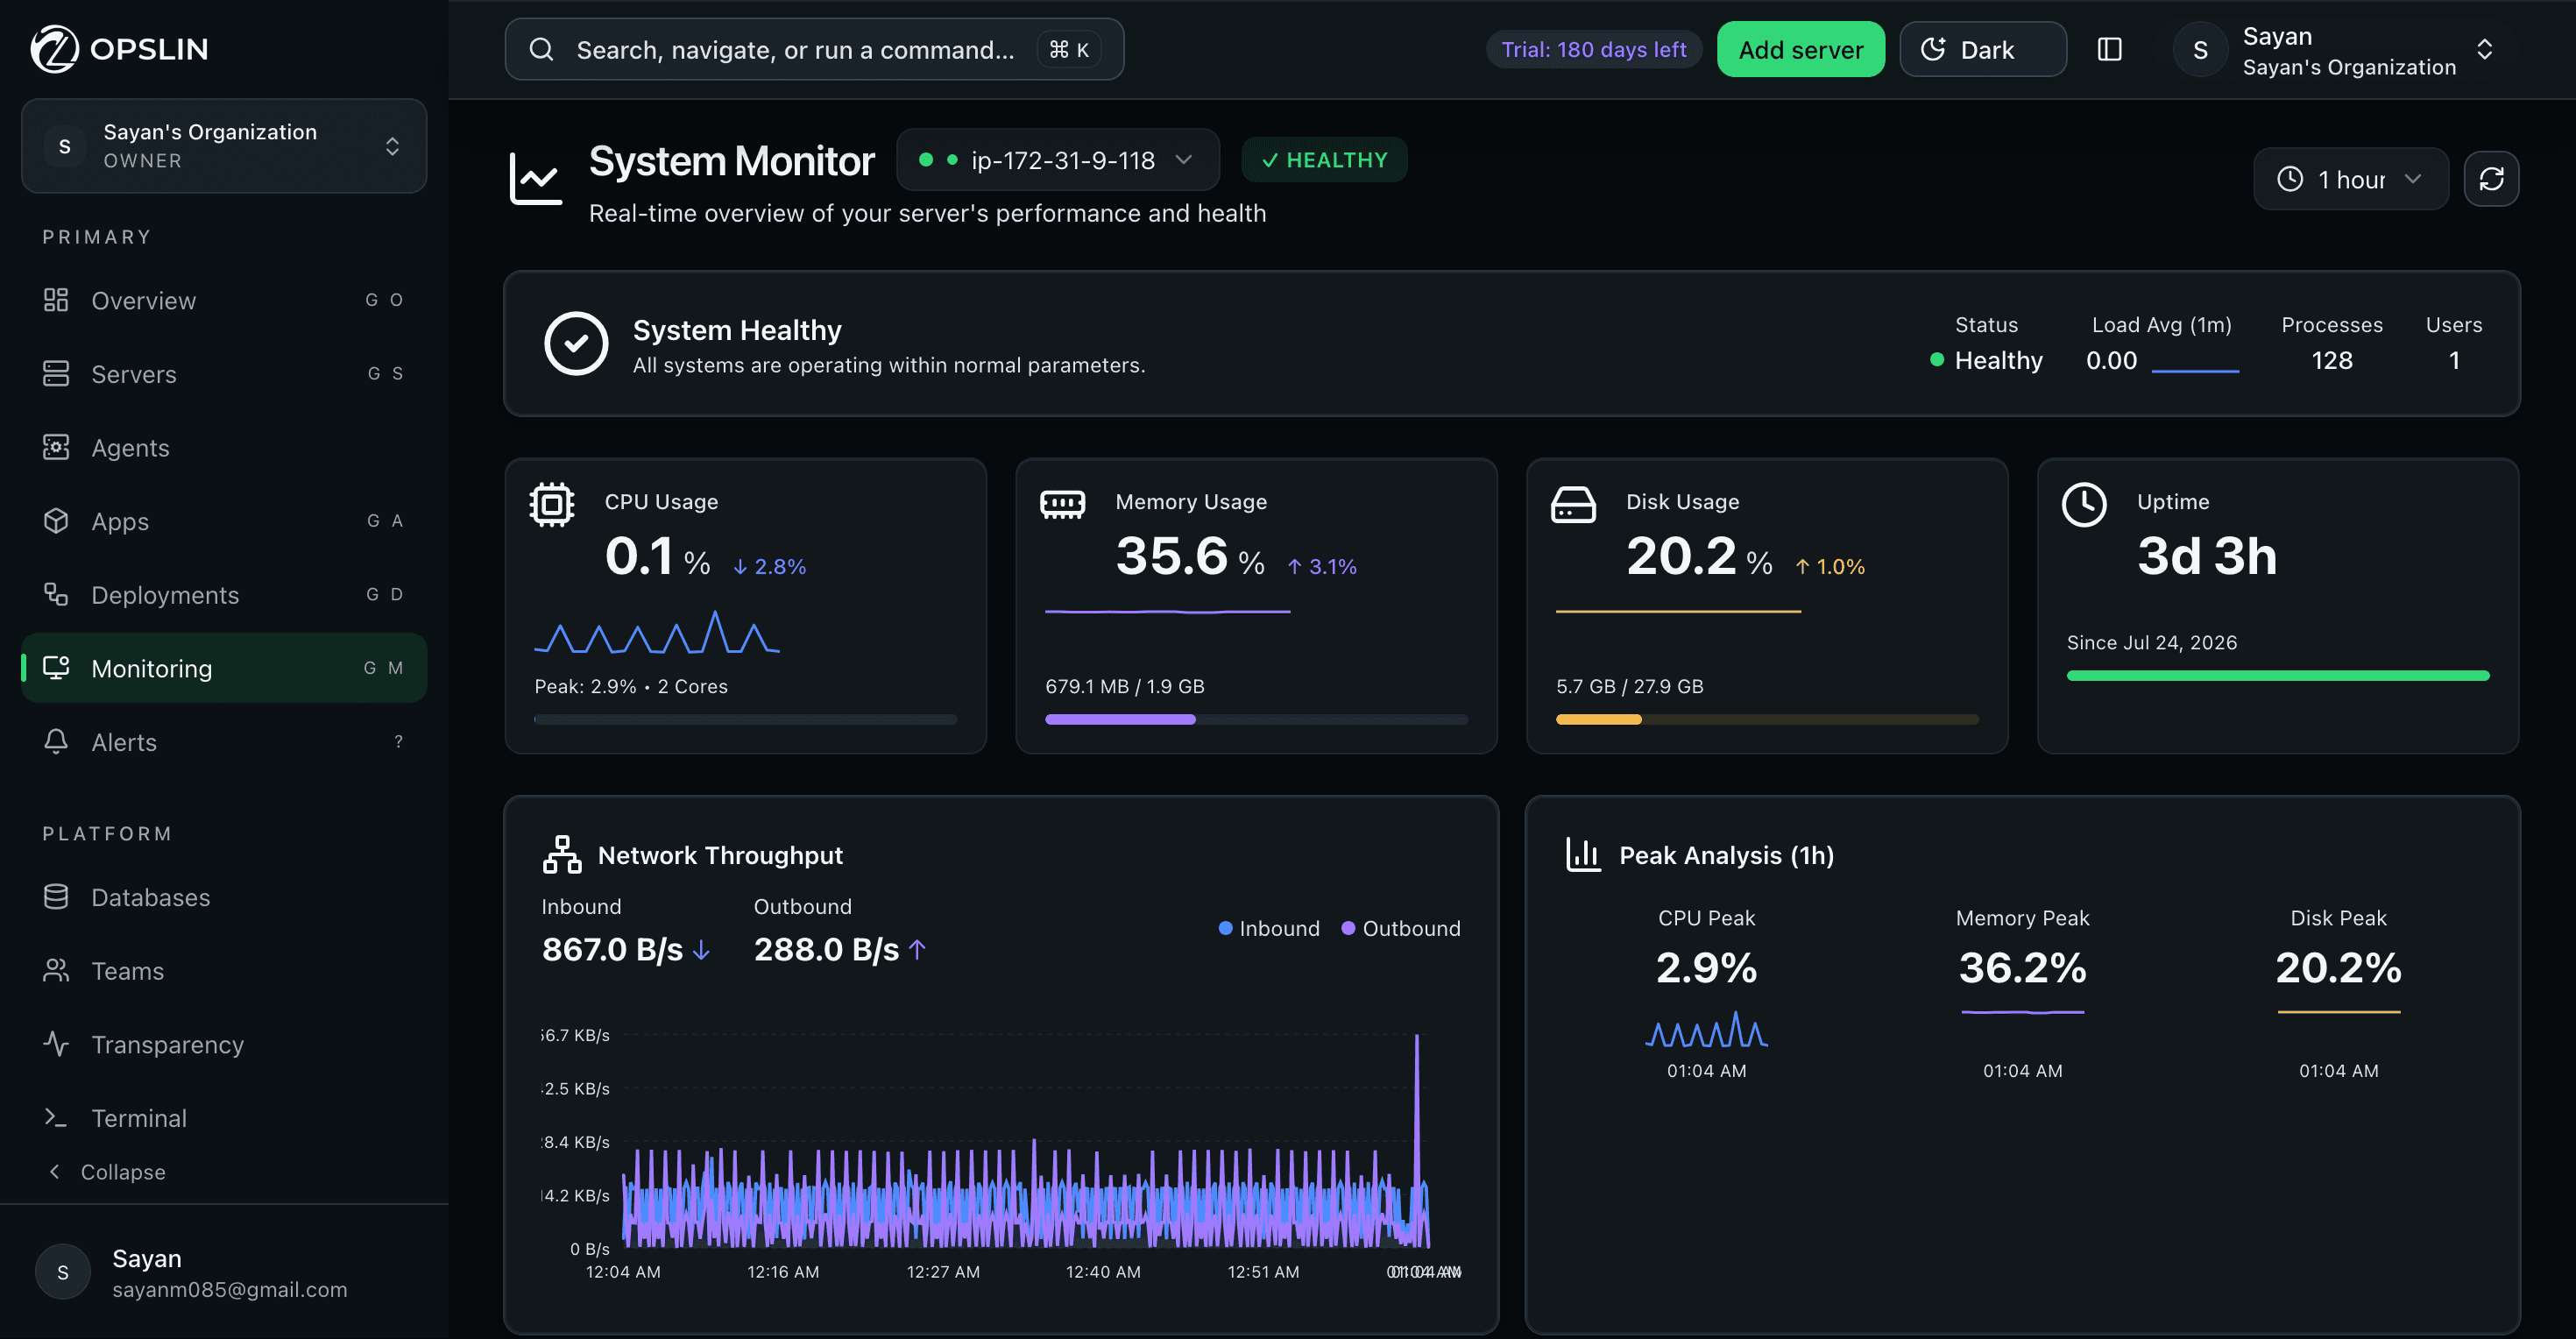Screen dimensions: 2576x1339
Task: Click the HEALTHY status badge
Action: pyautogui.click(x=1324, y=160)
